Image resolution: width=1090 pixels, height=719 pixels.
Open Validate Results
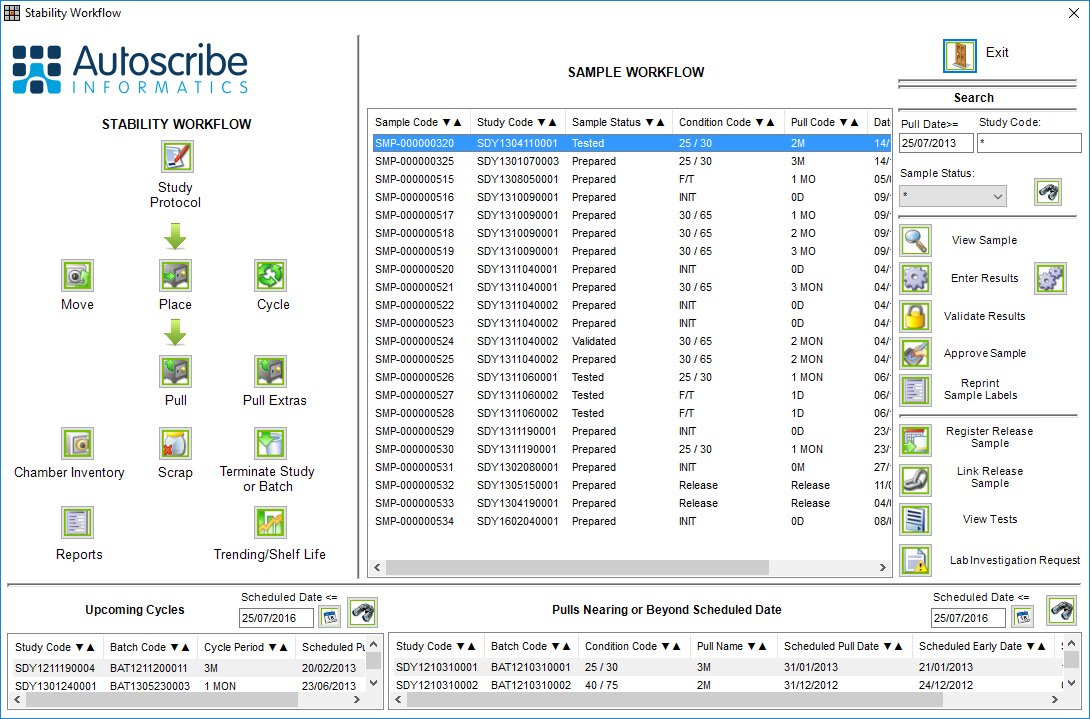[x=915, y=316]
